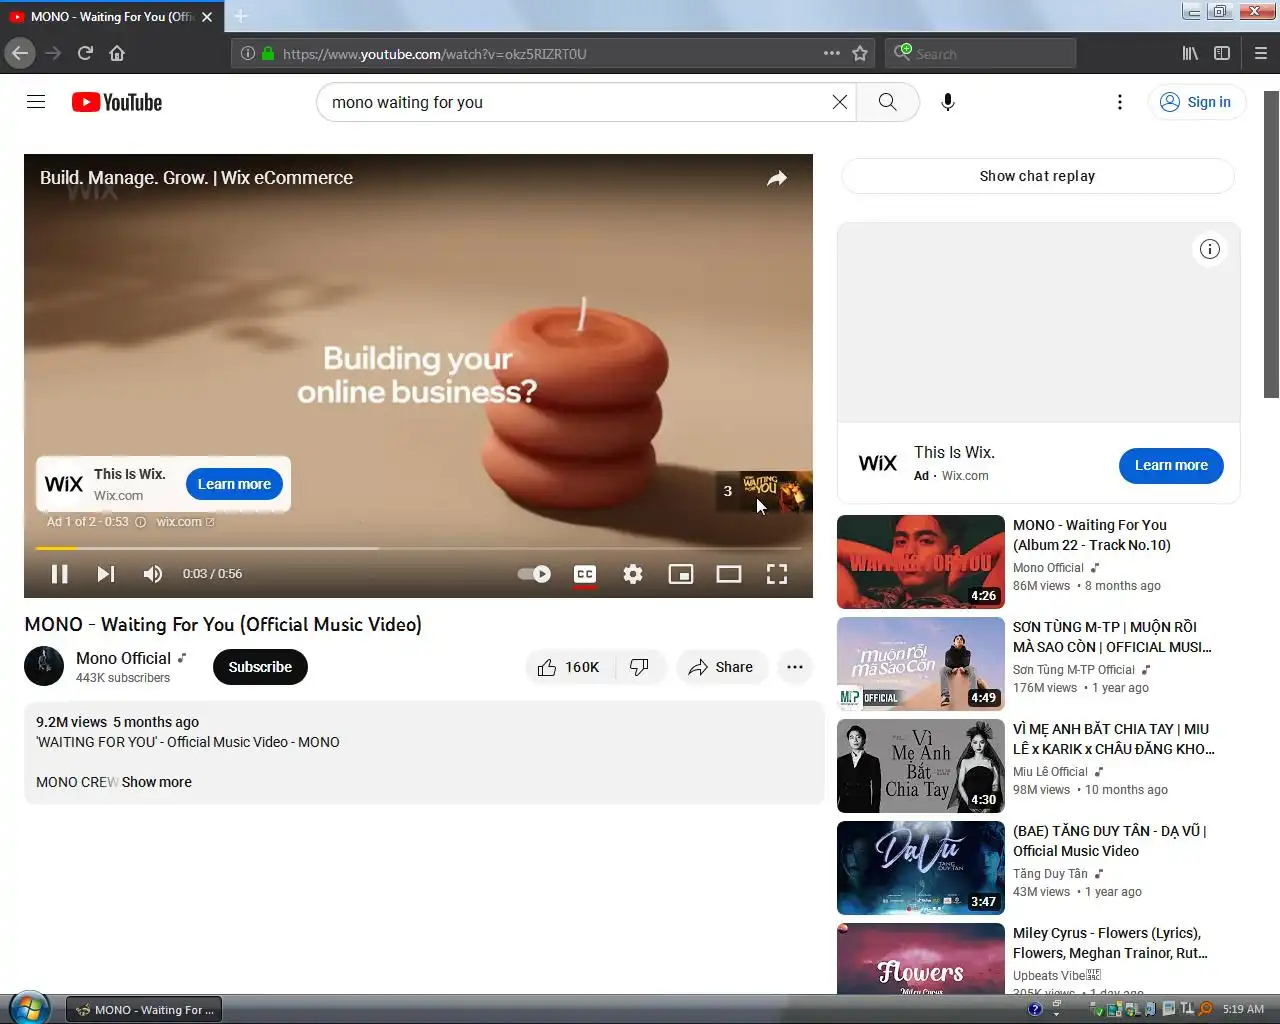Expand description with Show more
Screen dimensions: 1280x1024
(157, 782)
